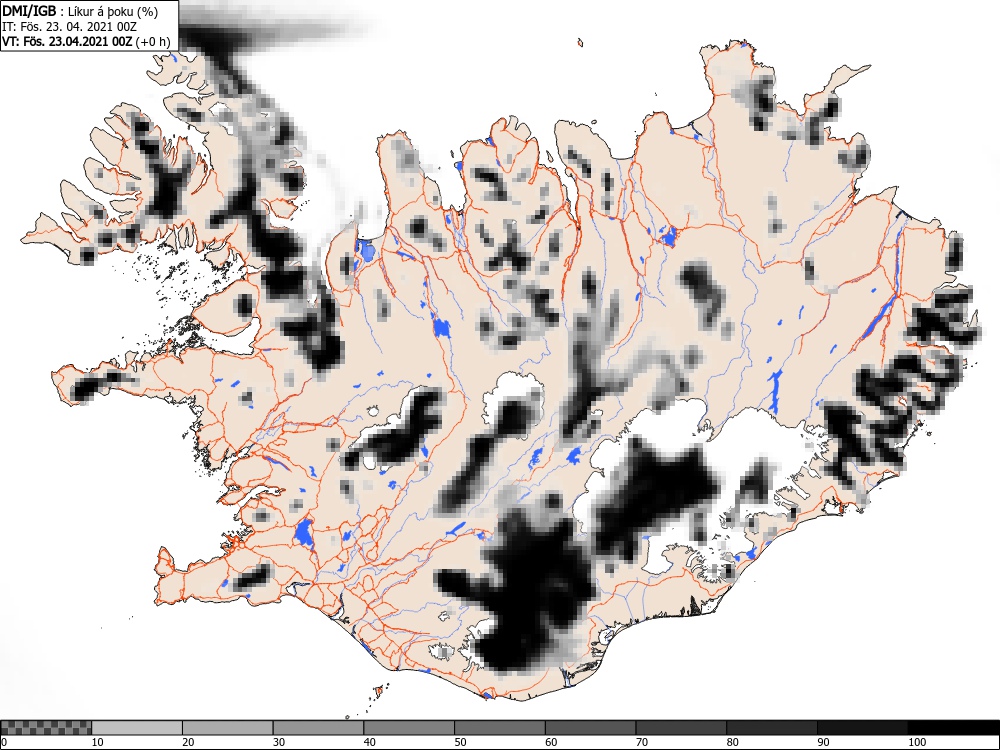Viewport: 1000px width, 750px height.
Task: Click legend label '0'
Action: pos(4,742)
